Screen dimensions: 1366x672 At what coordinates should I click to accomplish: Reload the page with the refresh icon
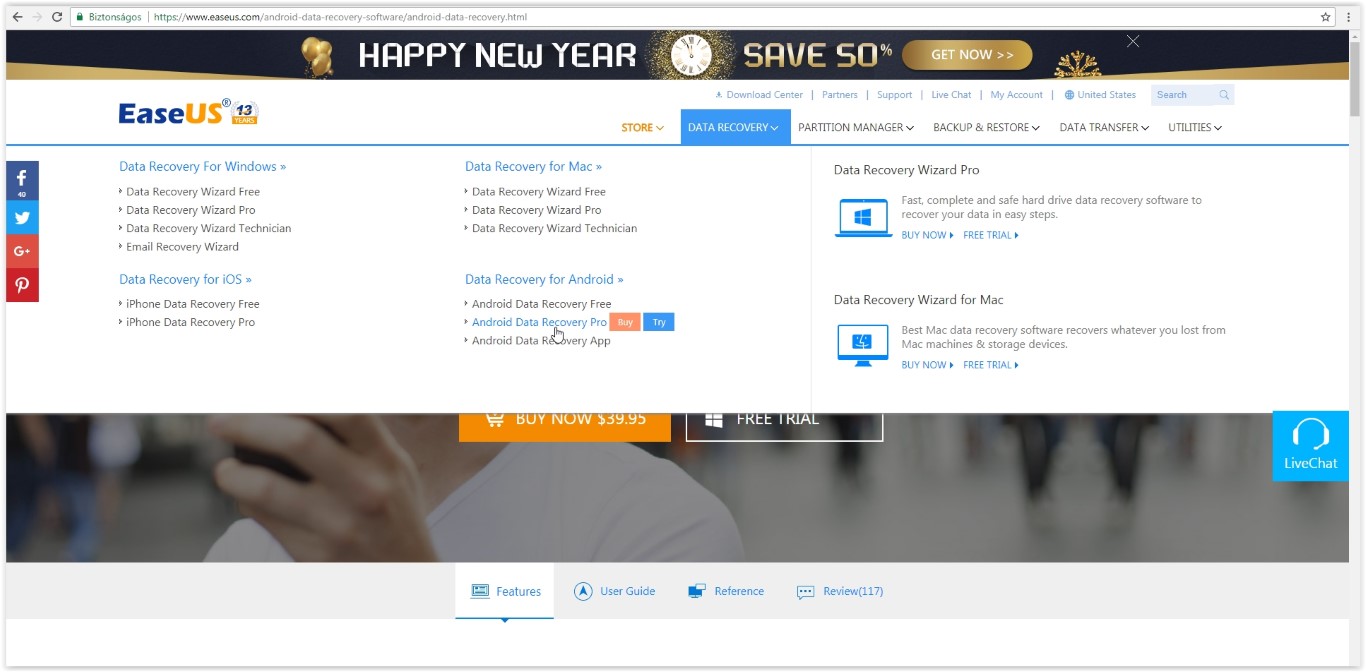tap(57, 17)
